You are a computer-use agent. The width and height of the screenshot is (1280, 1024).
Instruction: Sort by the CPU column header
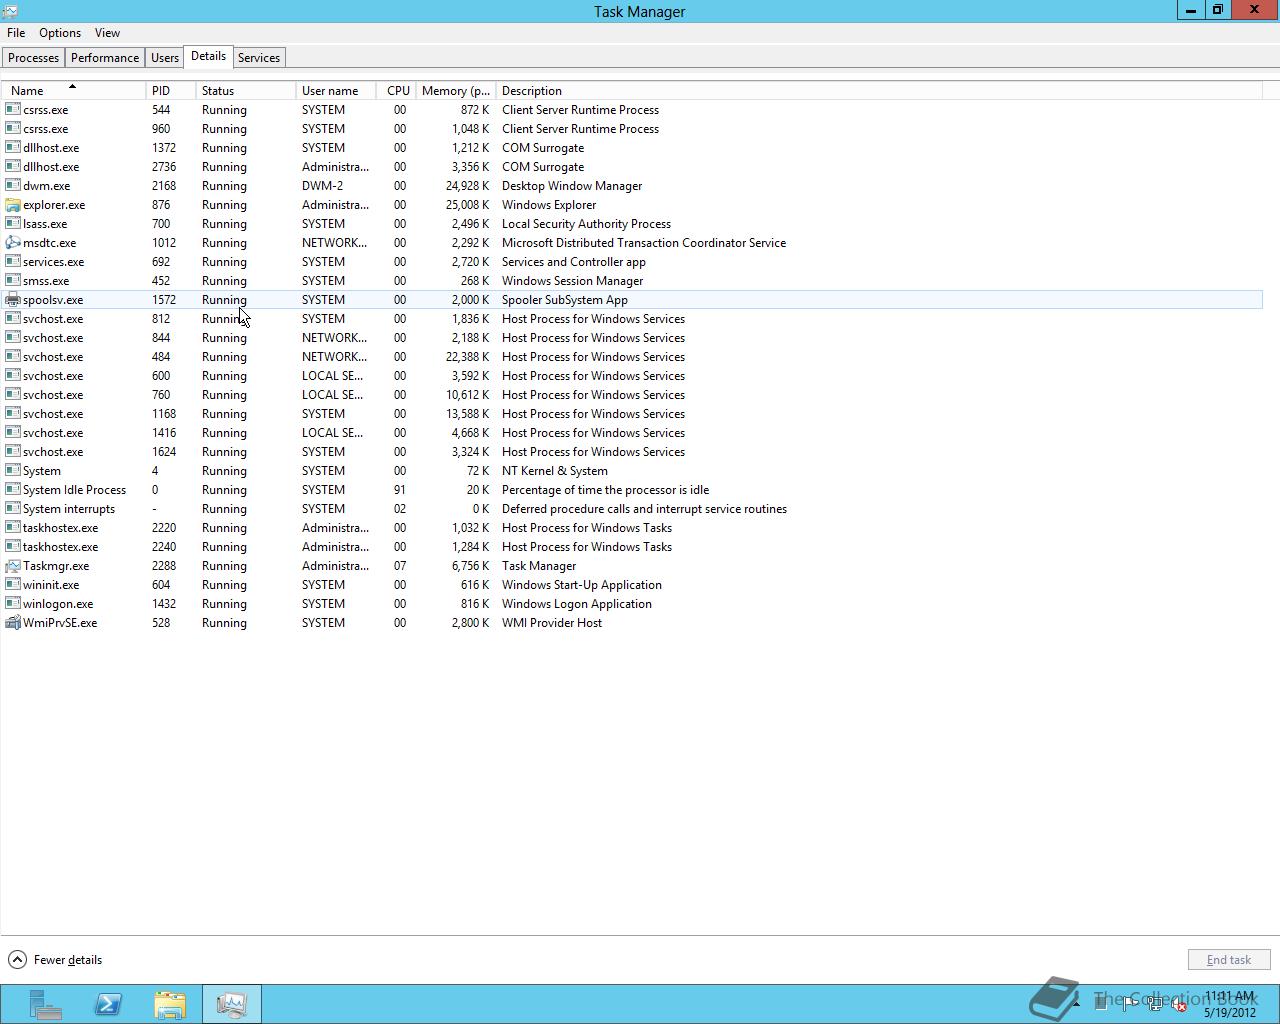point(397,91)
